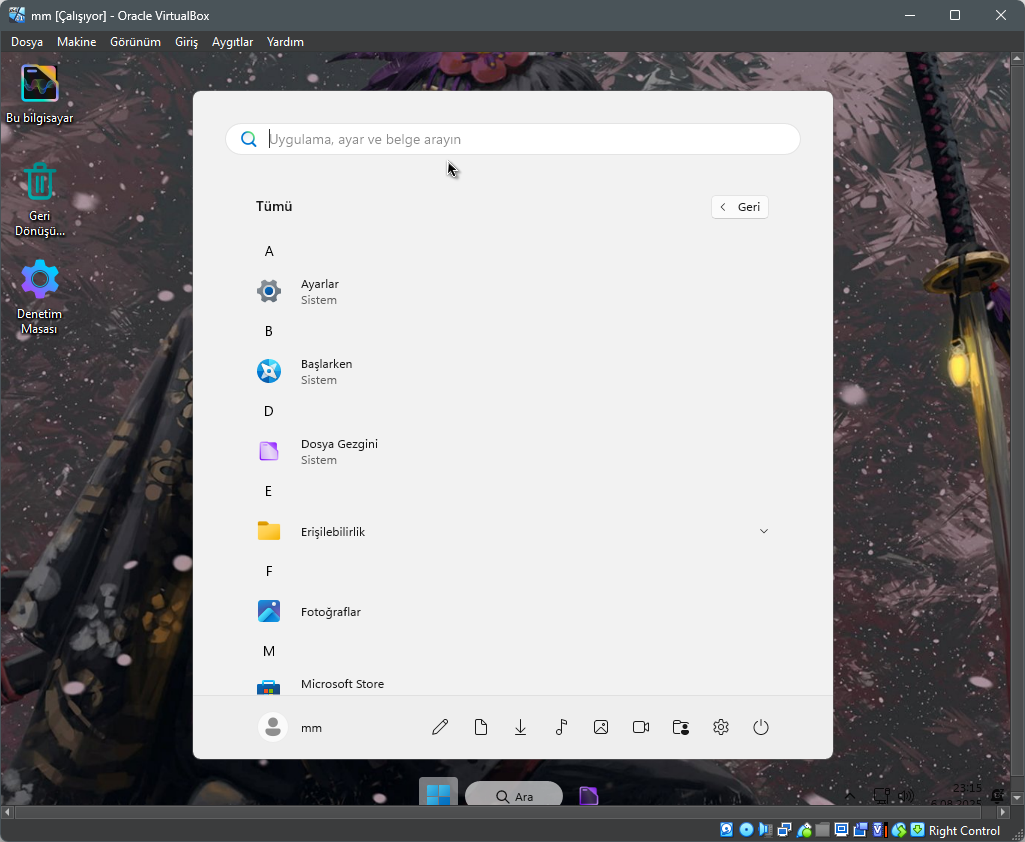Click the VirtualBox USB status icon

pos(805,830)
